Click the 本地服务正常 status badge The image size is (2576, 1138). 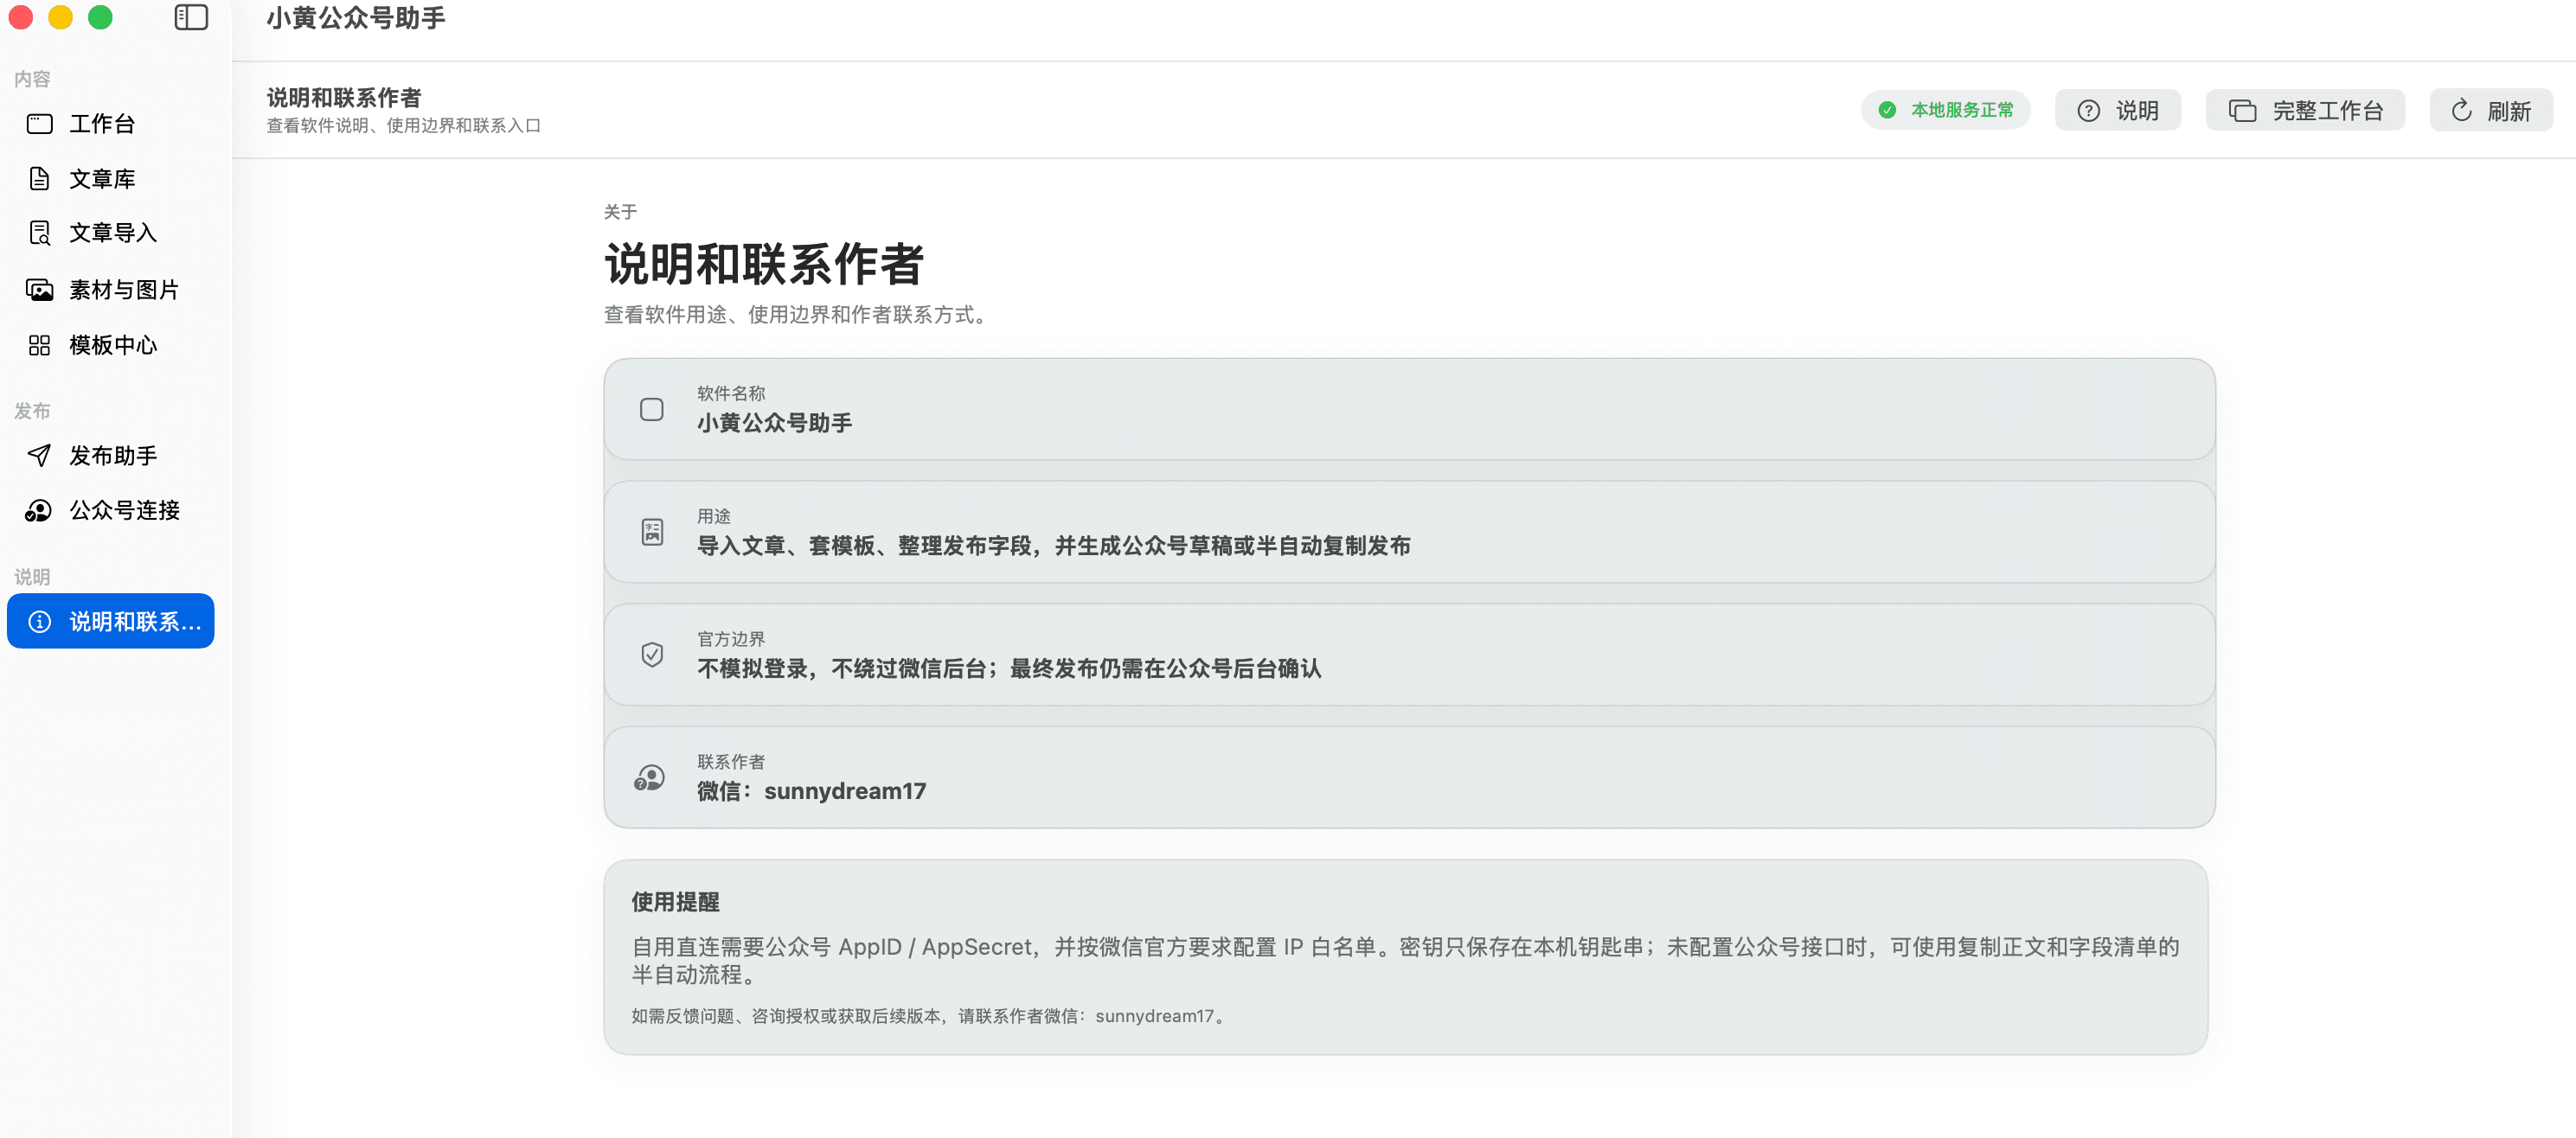[x=1945, y=110]
